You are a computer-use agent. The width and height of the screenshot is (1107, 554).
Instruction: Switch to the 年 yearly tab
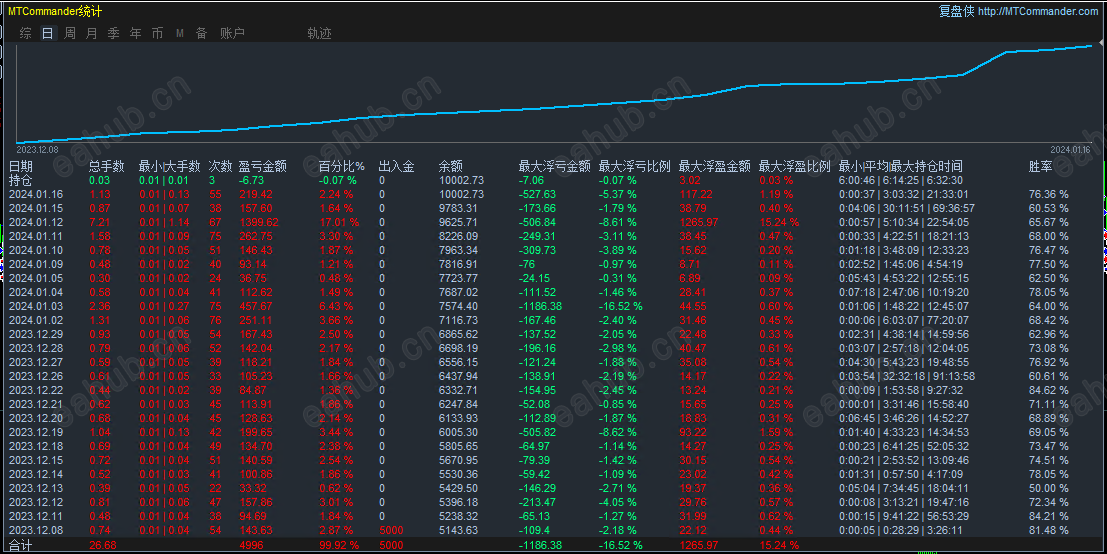pyautogui.click(x=136, y=33)
